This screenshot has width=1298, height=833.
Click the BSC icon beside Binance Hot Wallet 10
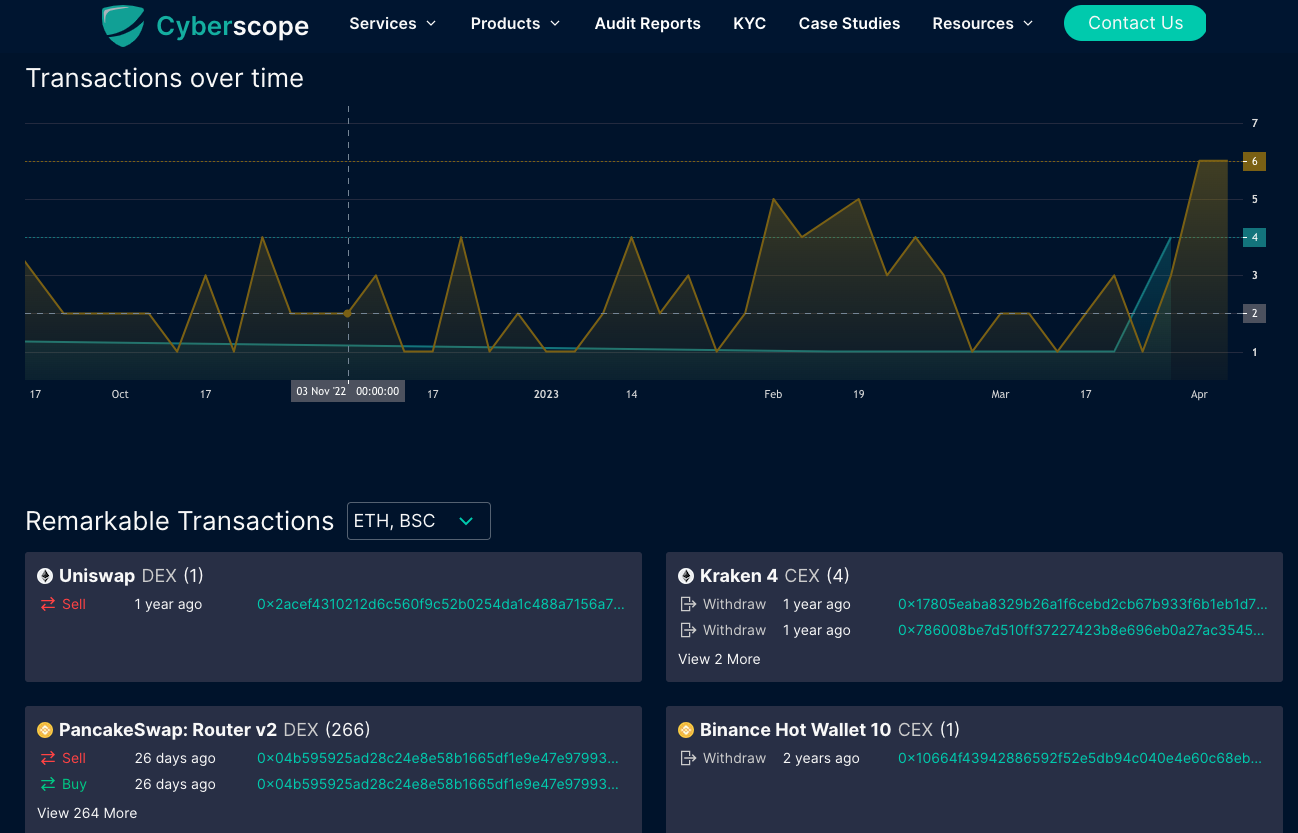pyautogui.click(x=686, y=730)
